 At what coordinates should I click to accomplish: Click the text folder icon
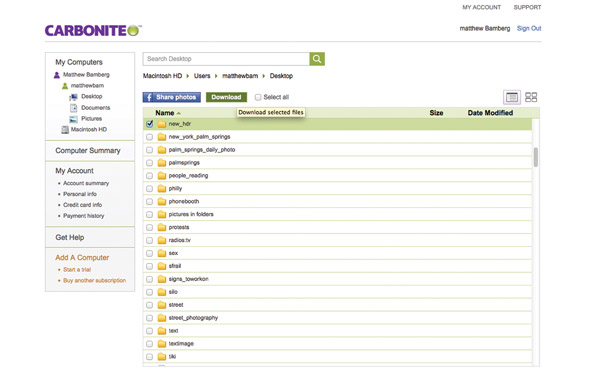162,331
